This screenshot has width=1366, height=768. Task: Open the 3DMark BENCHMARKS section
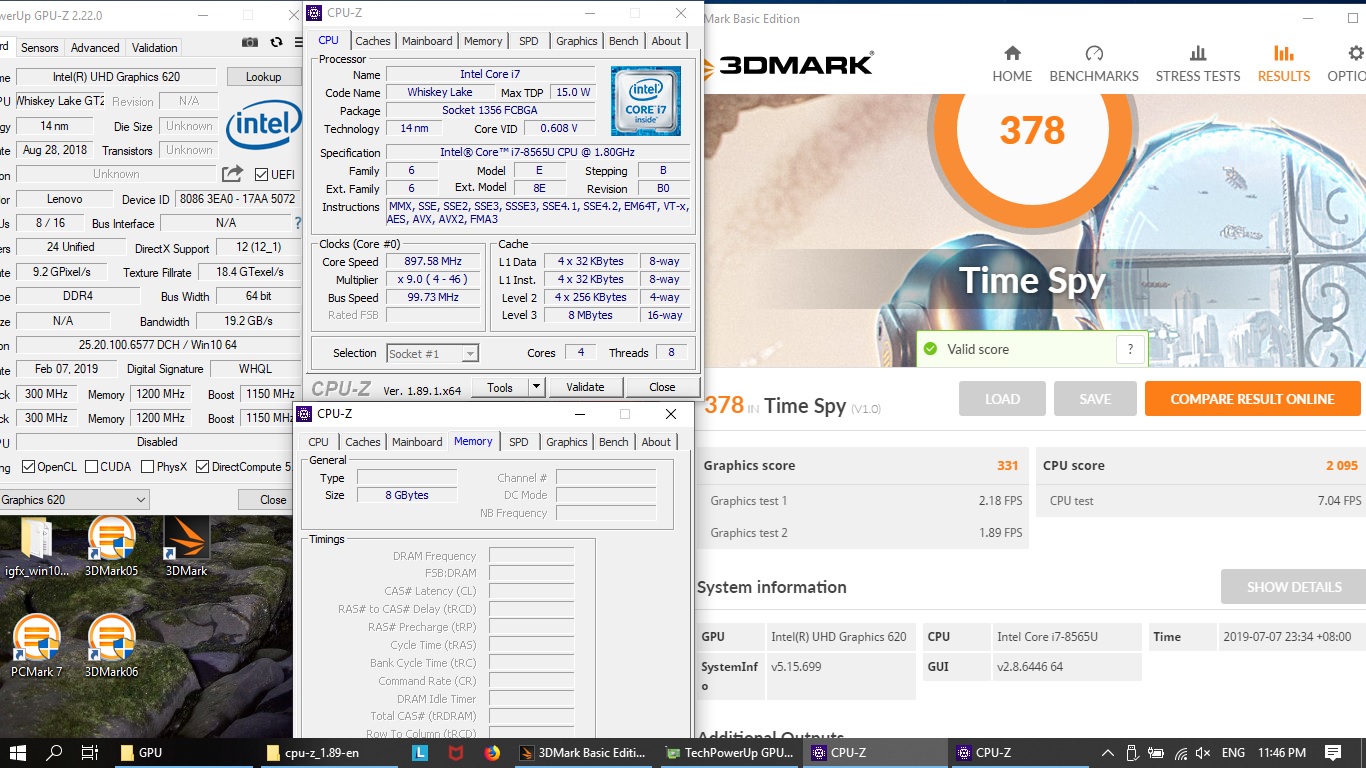point(1094,64)
